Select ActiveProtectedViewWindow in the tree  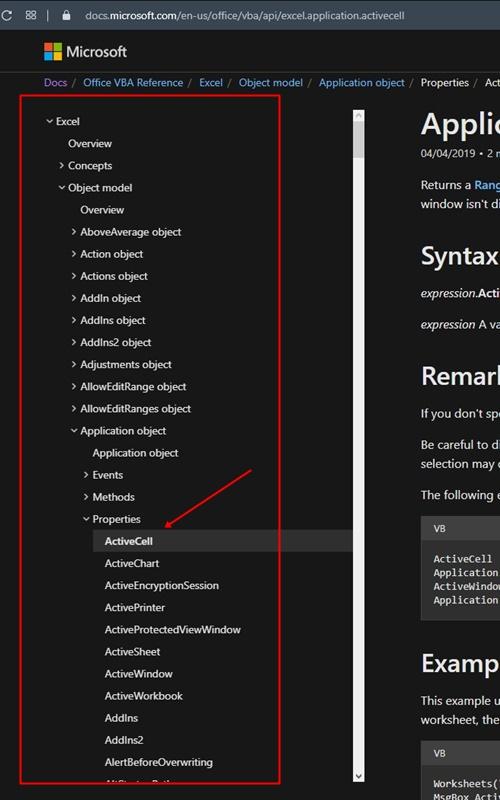click(172, 630)
